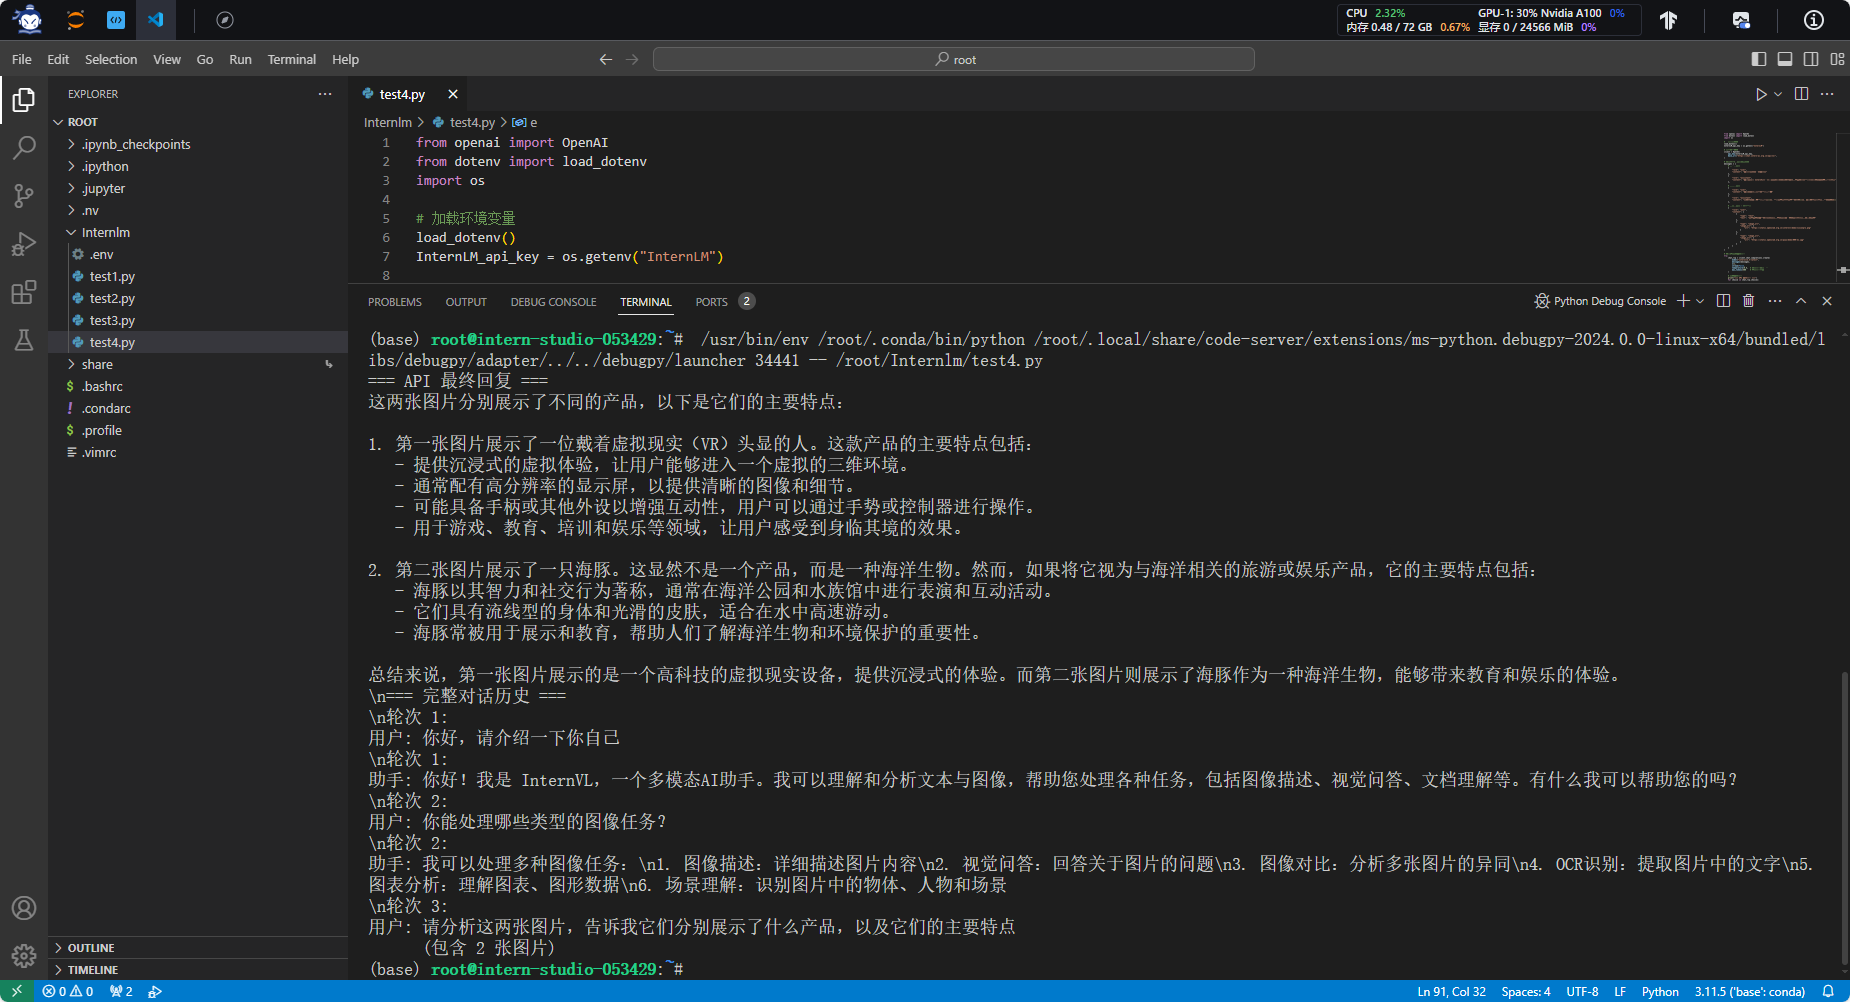
Task: Toggle bottom panel visibility
Action: 1785,59
